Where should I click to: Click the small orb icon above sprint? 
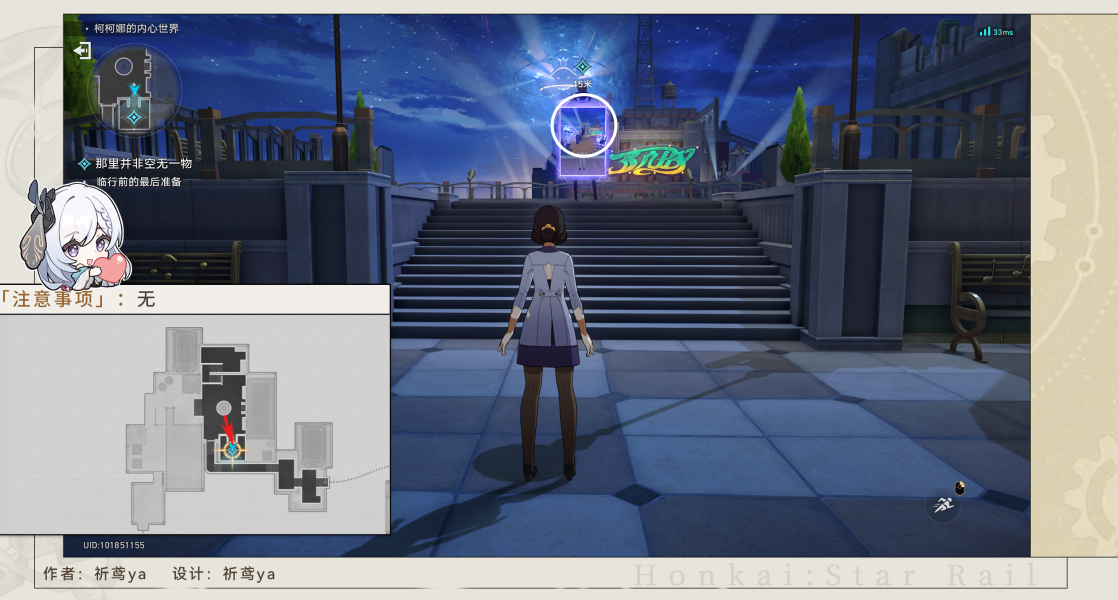coord(960,488)
